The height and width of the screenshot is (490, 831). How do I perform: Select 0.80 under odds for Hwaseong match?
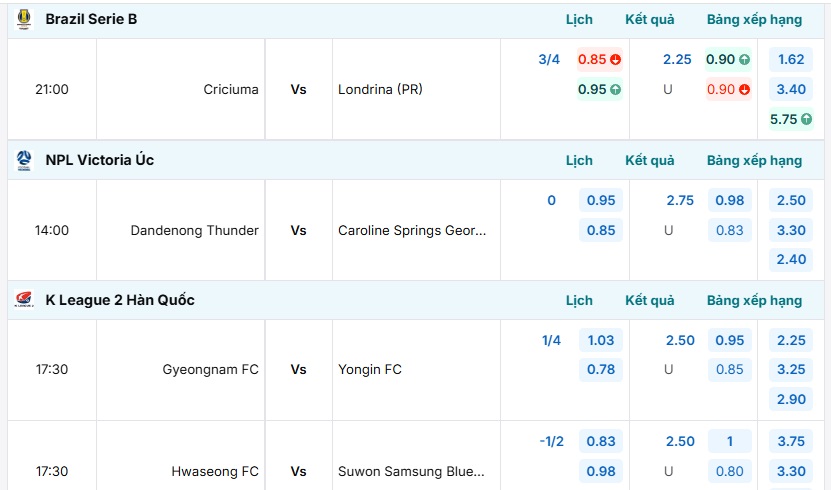[x=730, y=471]
